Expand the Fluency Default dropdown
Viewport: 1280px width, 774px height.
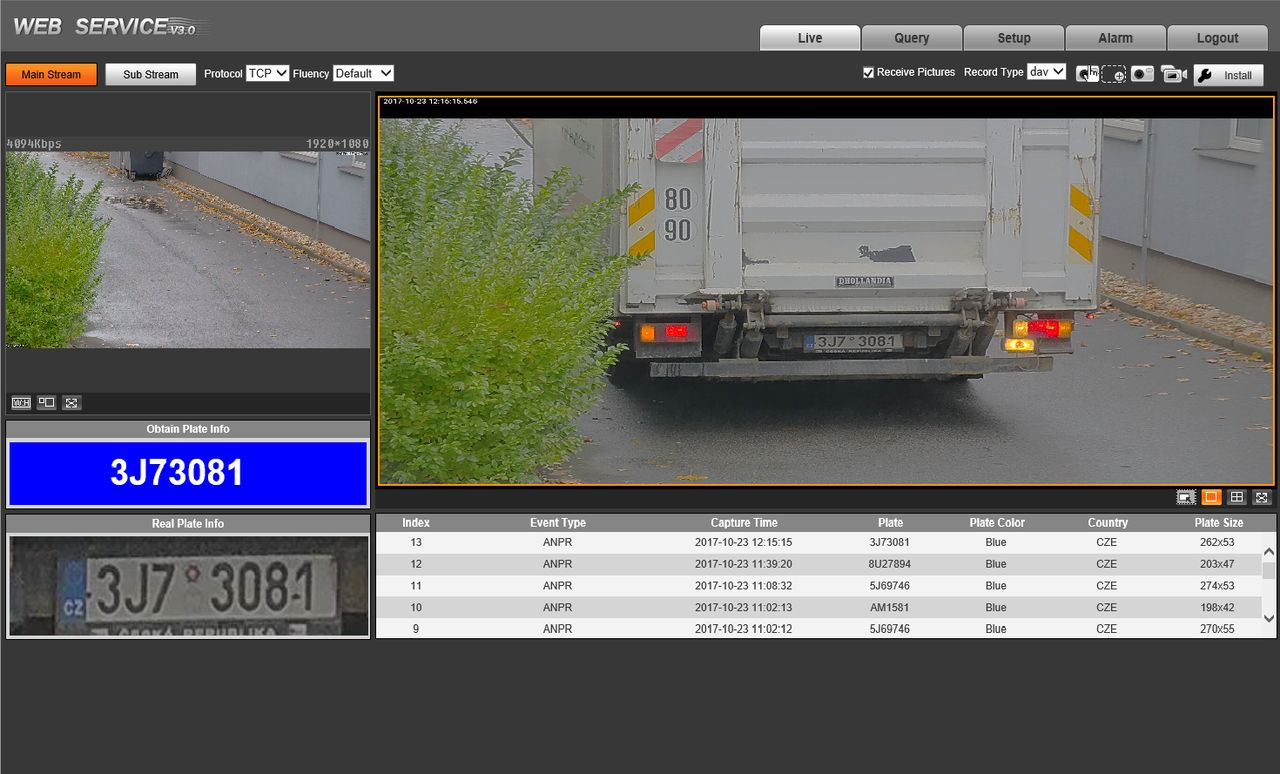363,74
